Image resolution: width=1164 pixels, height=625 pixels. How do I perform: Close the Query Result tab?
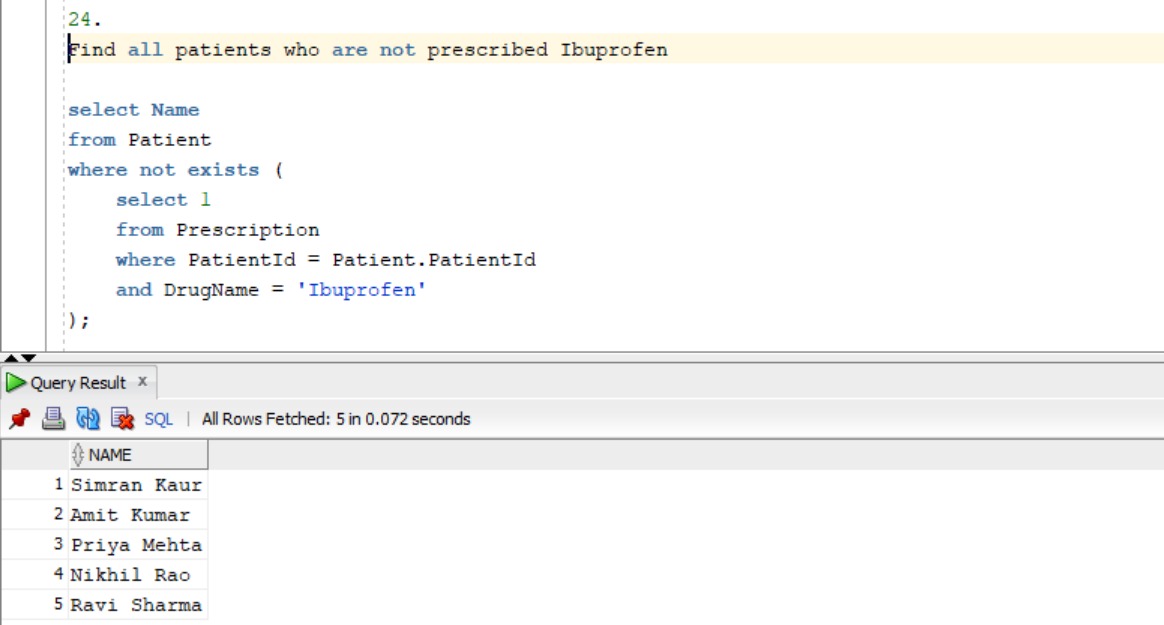[x=140, y=380]
